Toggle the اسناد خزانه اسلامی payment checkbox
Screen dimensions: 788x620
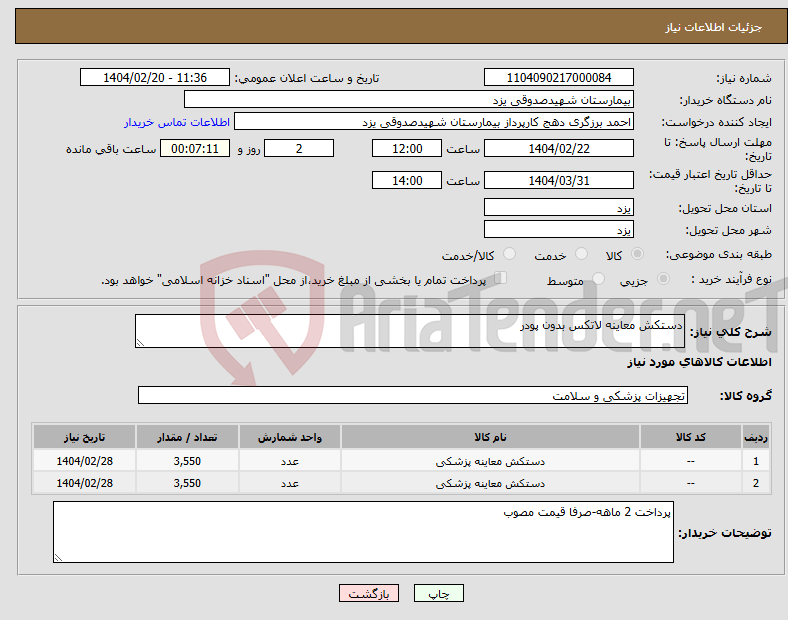click(x=501, y=278)
